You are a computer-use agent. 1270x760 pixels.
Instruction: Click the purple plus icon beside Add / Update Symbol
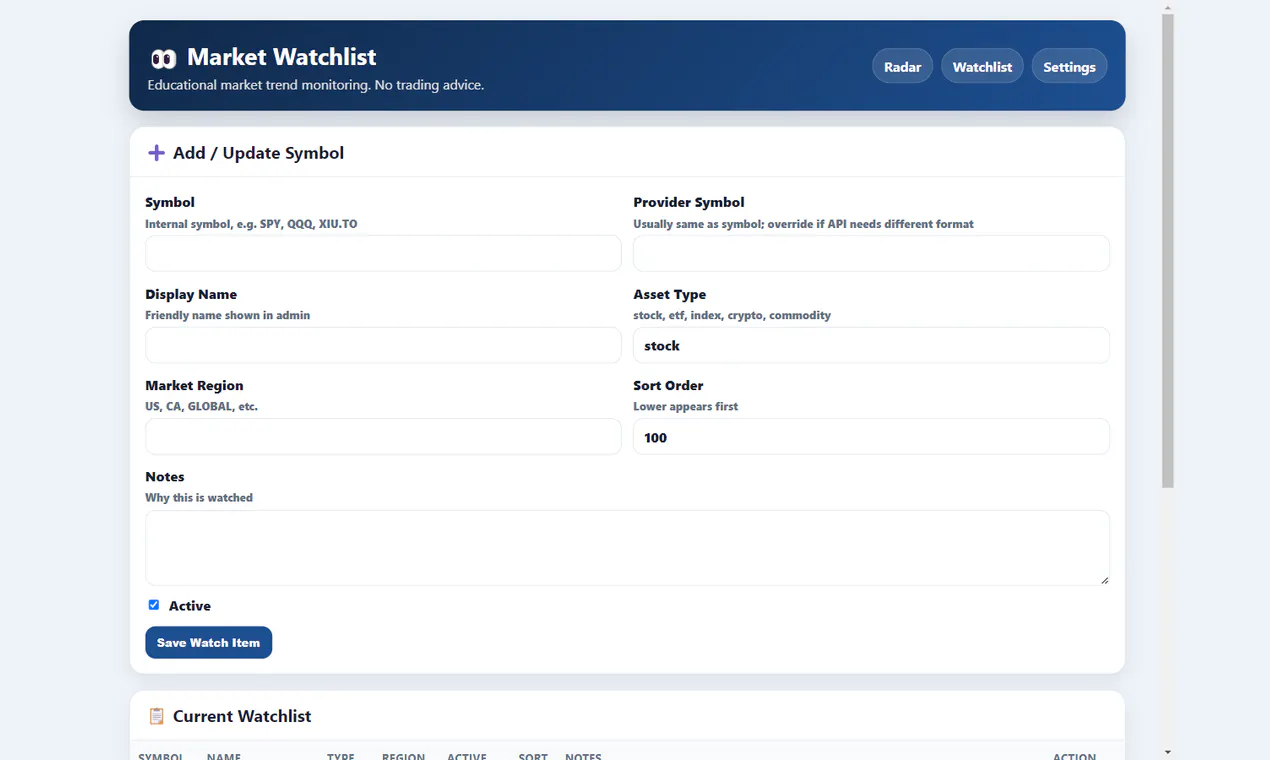(x=156, y=153)
